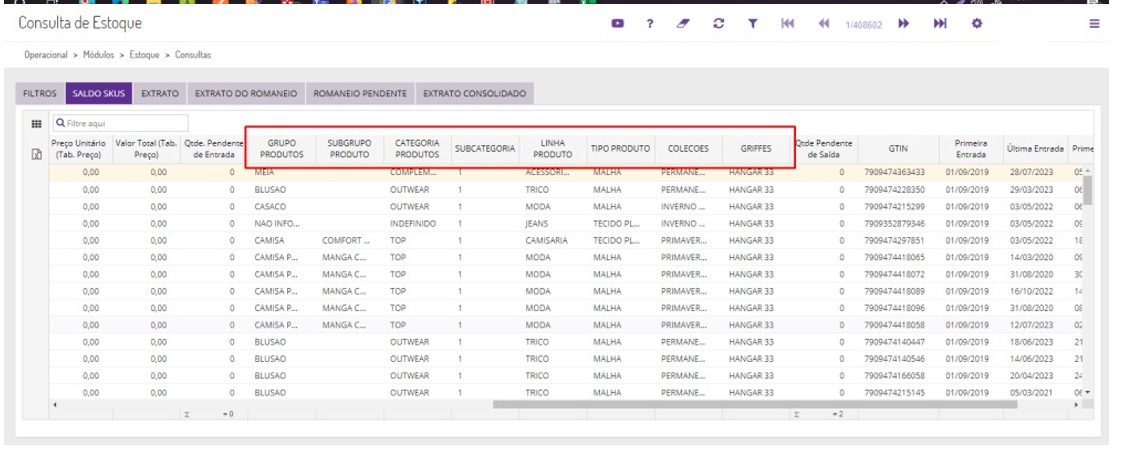Screen dimensions: 1126x455
Task: Click the vertical scrollbar thumb
Action: (1087, 190)
